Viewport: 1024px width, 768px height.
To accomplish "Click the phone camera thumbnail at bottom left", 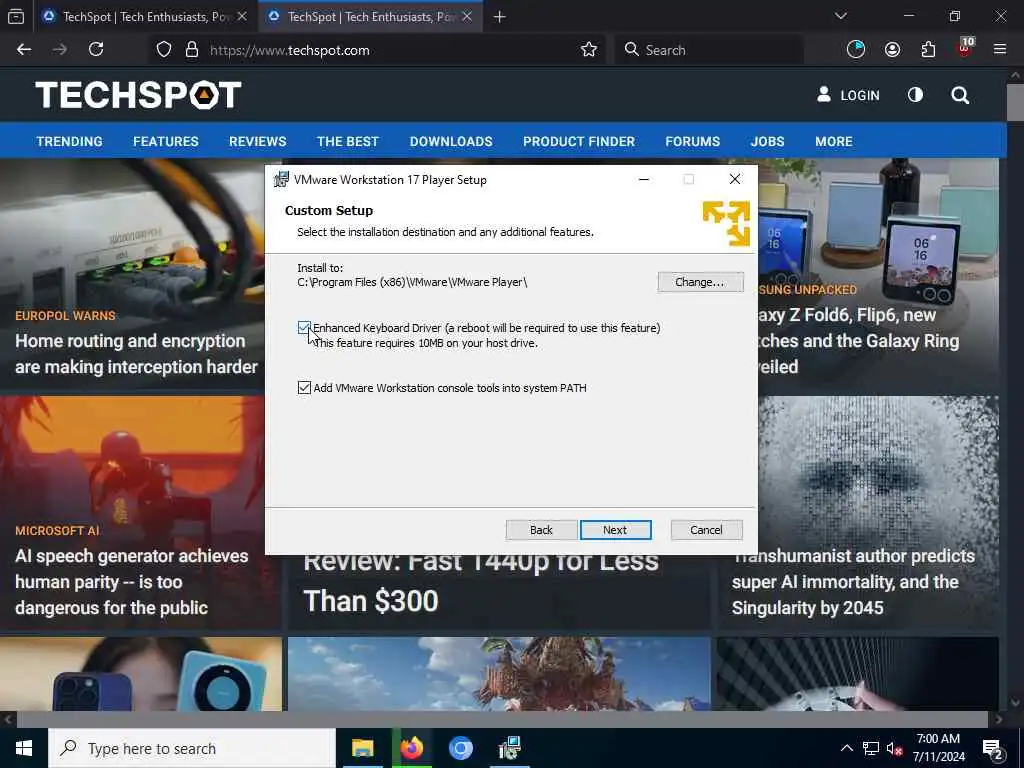I will click(141, 674).
